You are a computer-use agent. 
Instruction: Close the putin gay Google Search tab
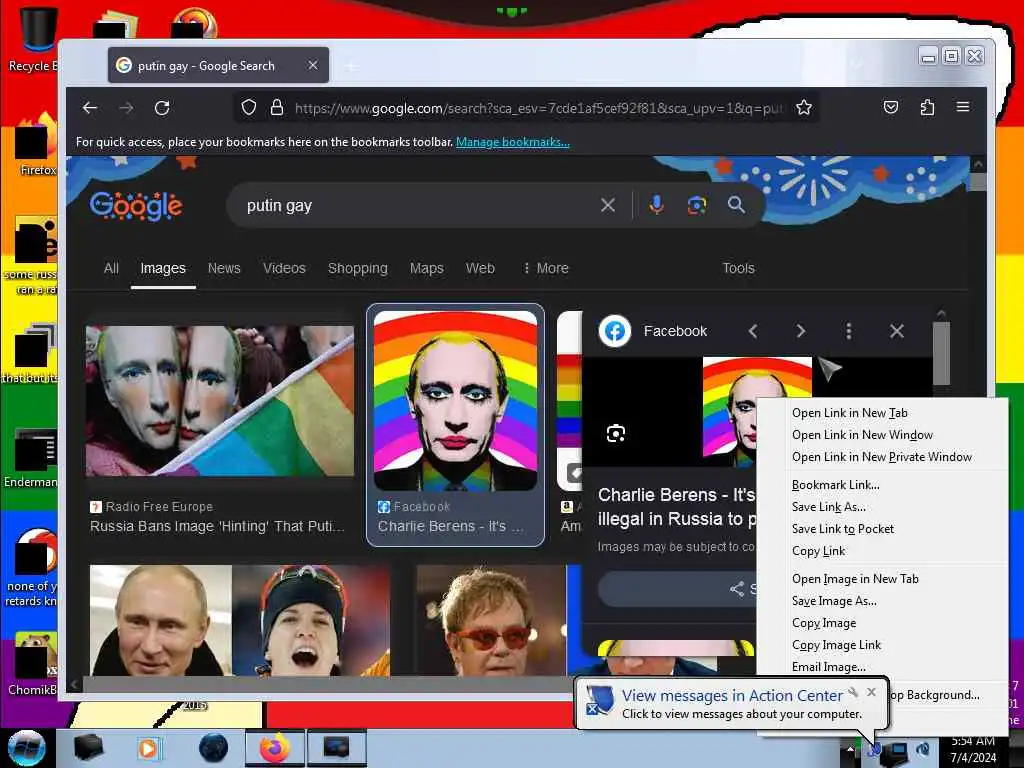313,65
